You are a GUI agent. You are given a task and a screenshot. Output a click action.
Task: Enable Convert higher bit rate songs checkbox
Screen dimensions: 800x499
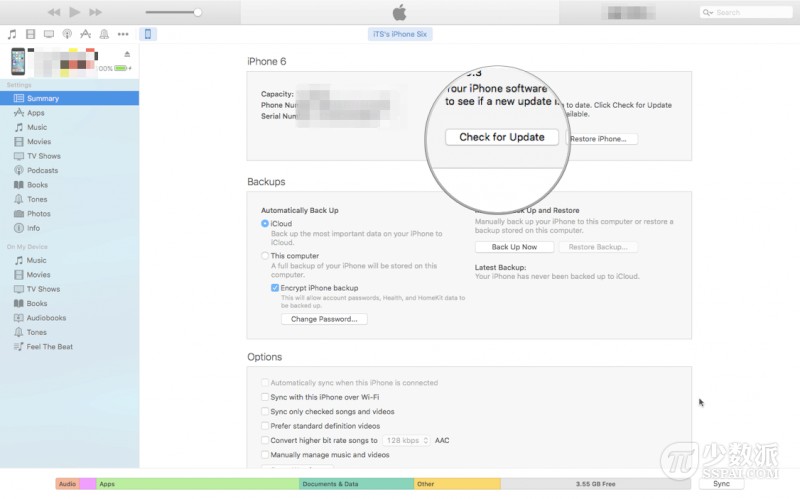(x=265, y=440)
